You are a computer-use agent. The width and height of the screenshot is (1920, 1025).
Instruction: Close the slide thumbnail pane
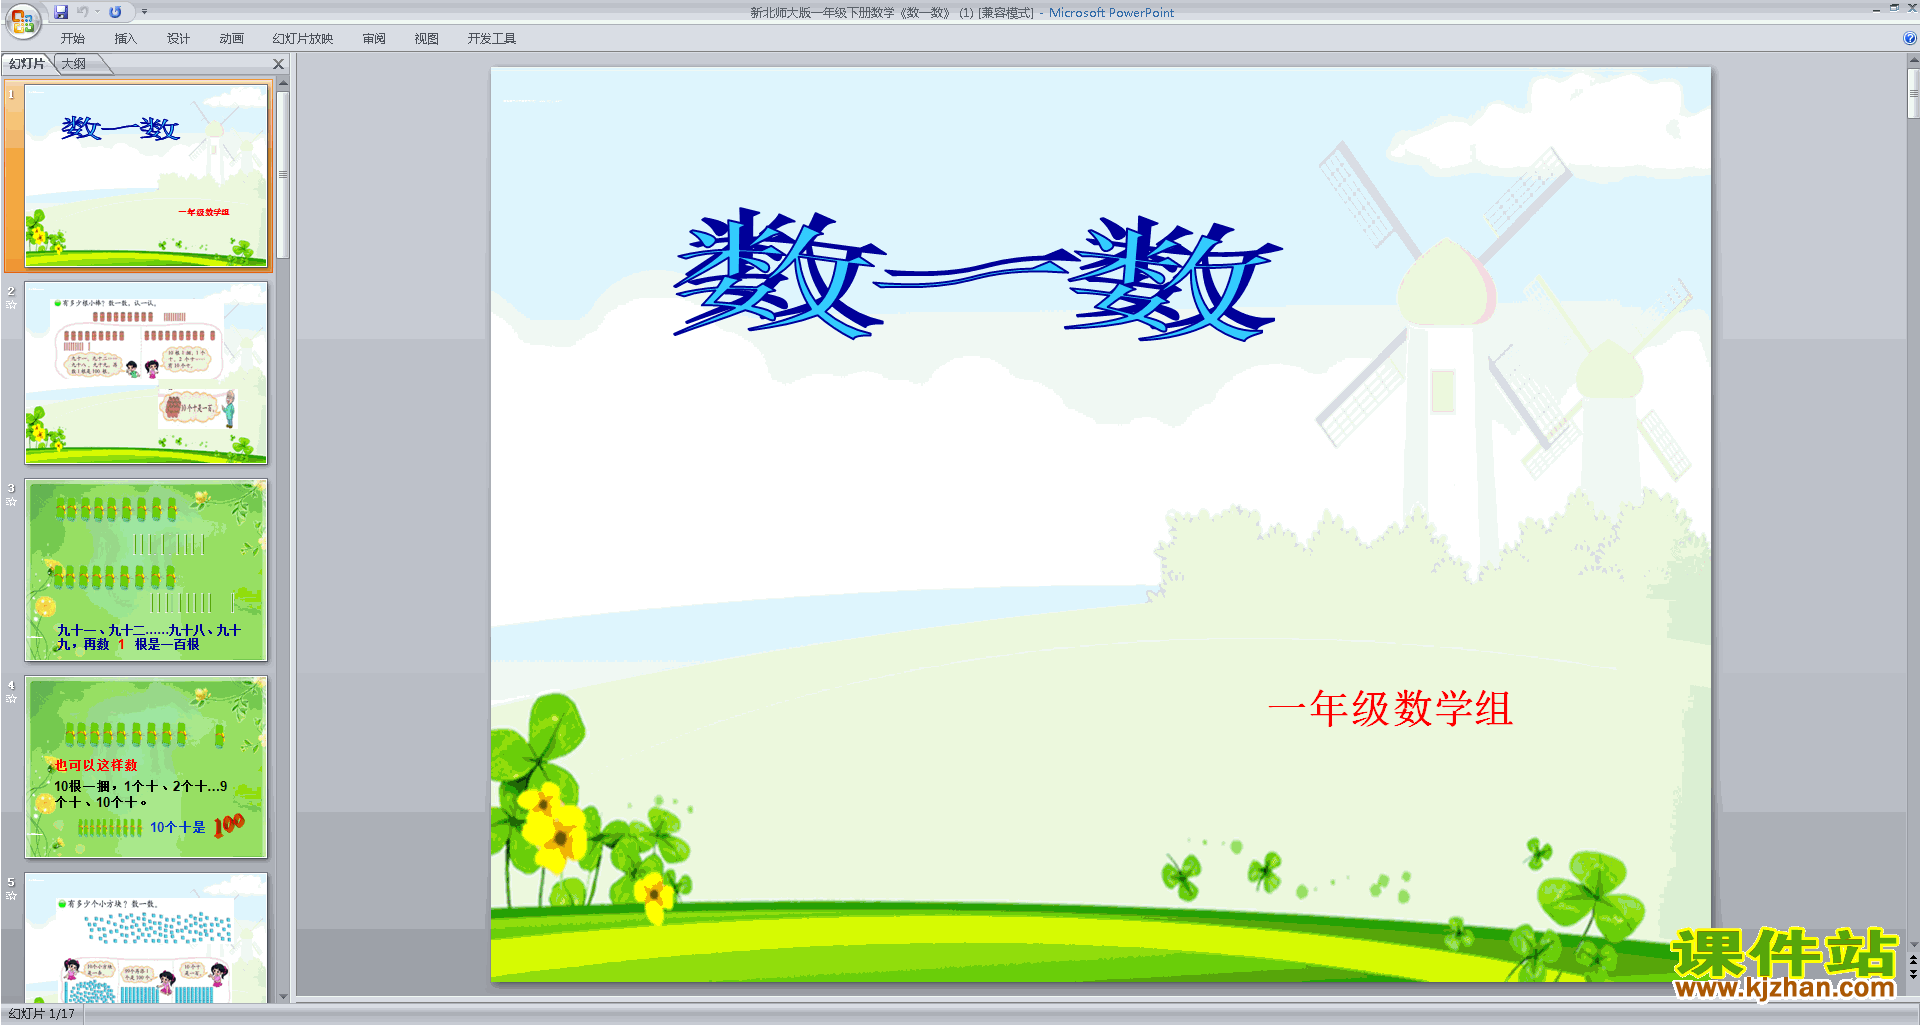click(279, 64)
